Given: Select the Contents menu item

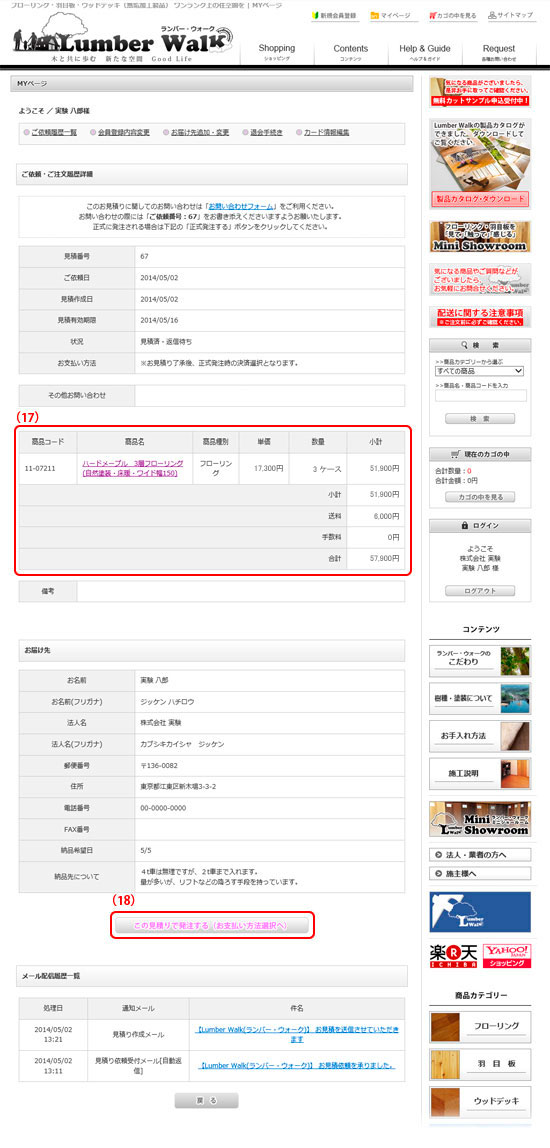Looking at the screenshot, I should [x=351, y=52].
